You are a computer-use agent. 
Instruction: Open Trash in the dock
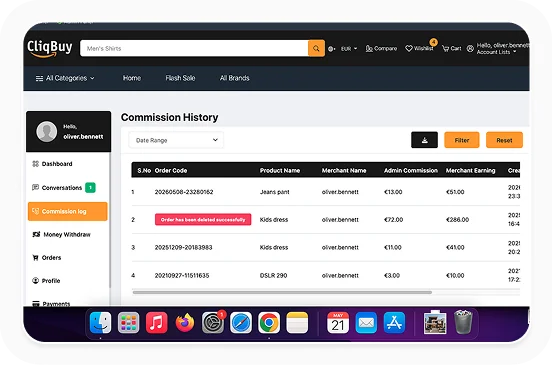[463, 322]
